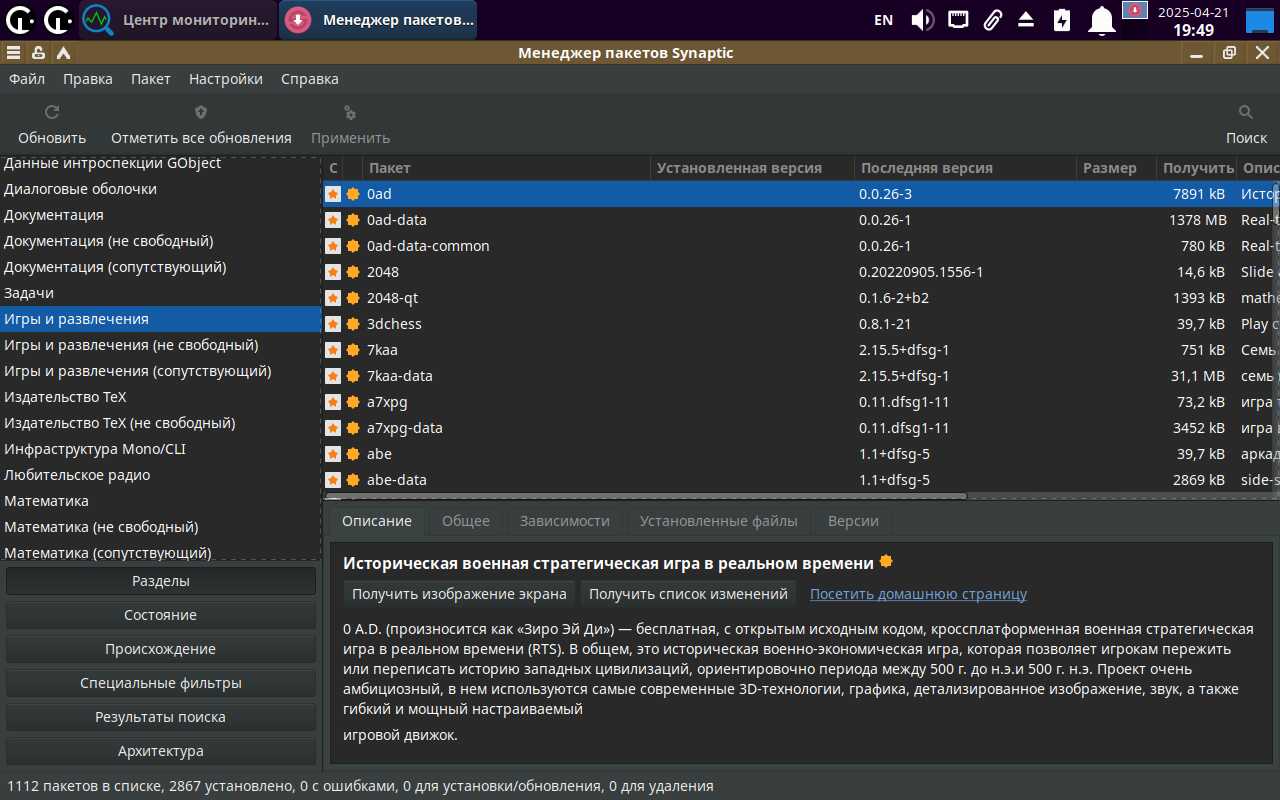Open the volume control in the system tray

point(922,19)
